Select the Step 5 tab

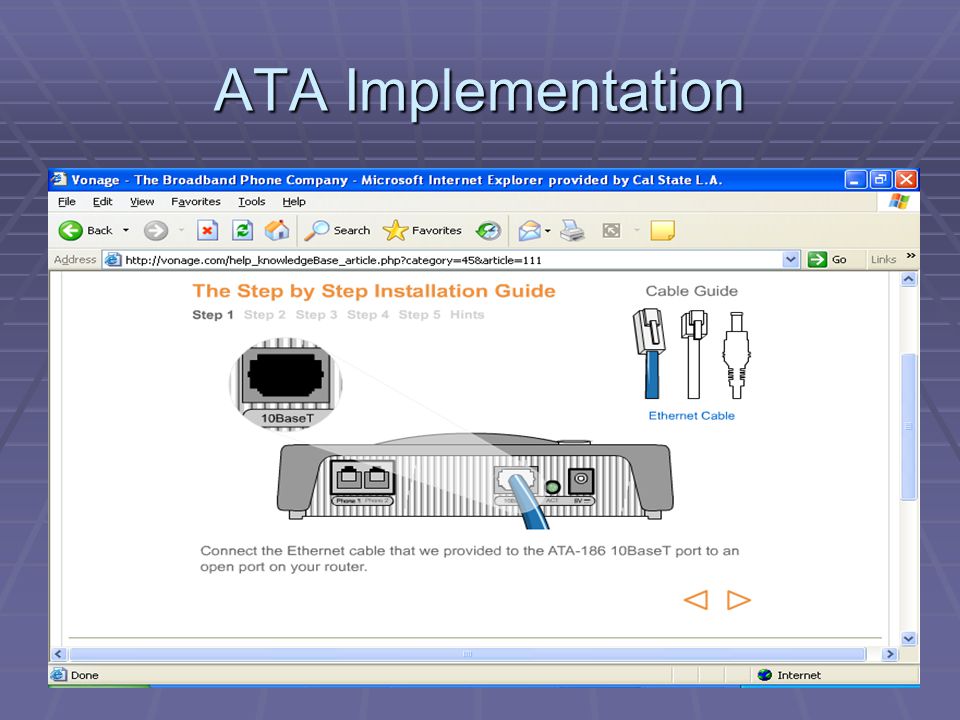coord(419,315)
